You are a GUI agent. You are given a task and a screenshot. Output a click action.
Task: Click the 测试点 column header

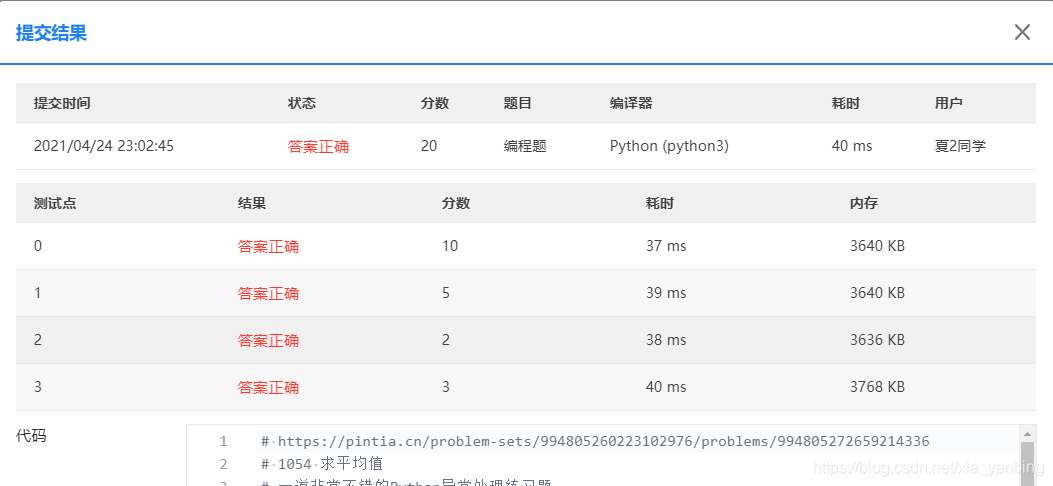pos(55,203)
